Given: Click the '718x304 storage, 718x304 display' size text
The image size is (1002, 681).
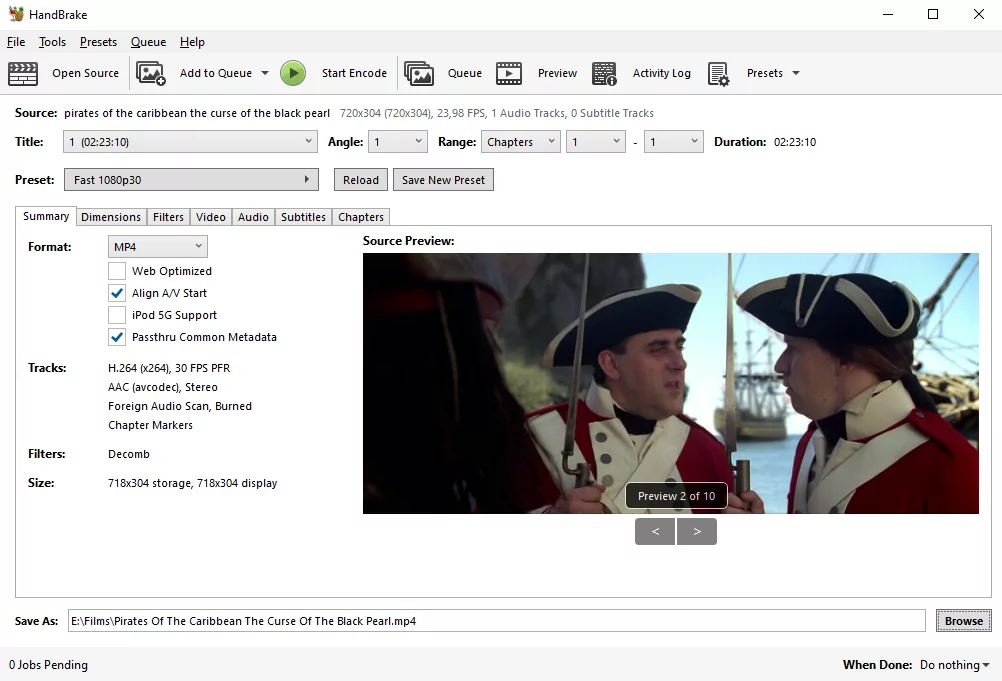Looking at the screenshot, I should (x=192, y=484).
